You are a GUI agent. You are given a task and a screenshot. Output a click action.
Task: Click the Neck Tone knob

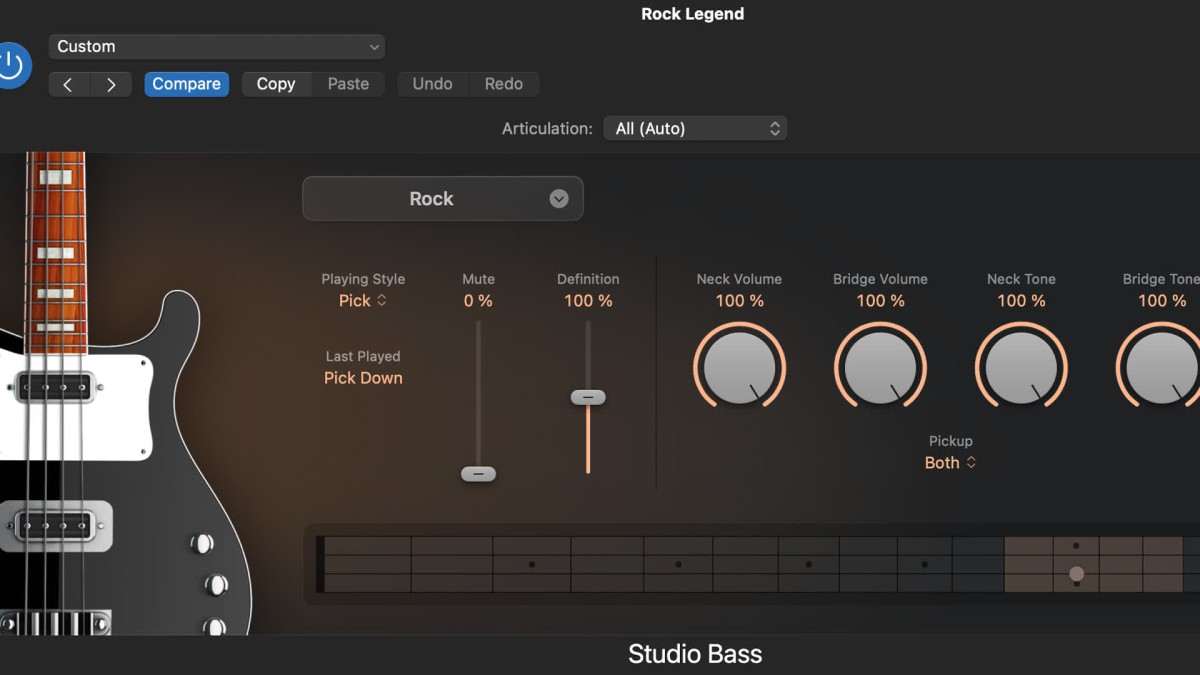(1021, 367)
